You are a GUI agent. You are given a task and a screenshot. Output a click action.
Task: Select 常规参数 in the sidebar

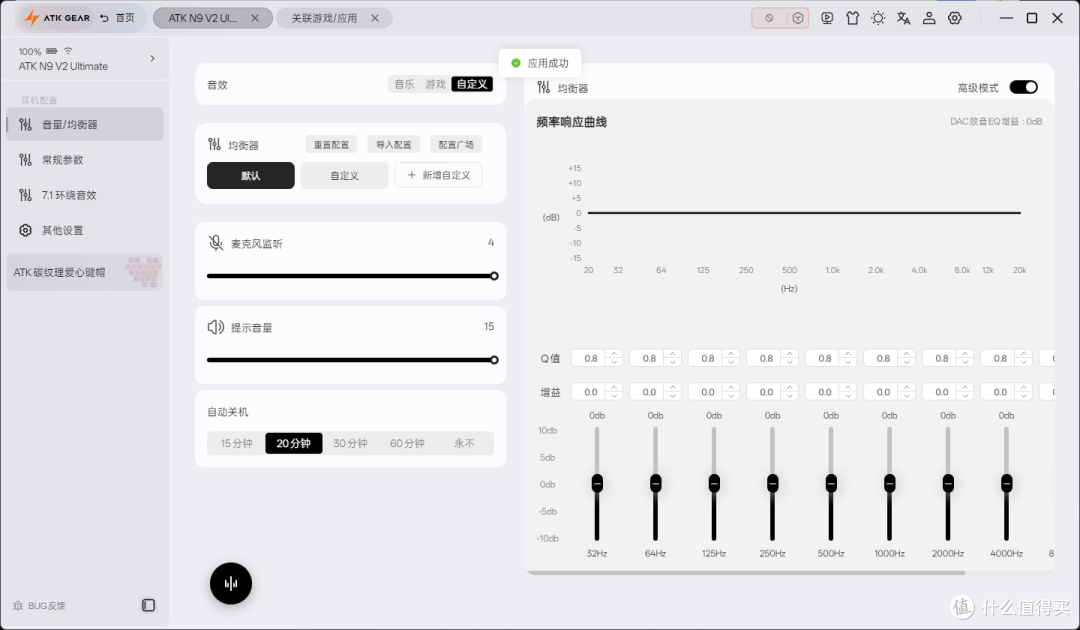click(x=85, y=160)
